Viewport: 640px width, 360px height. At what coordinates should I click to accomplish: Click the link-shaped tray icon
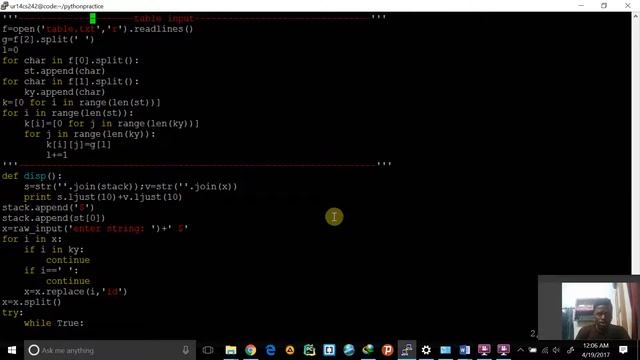571,350
